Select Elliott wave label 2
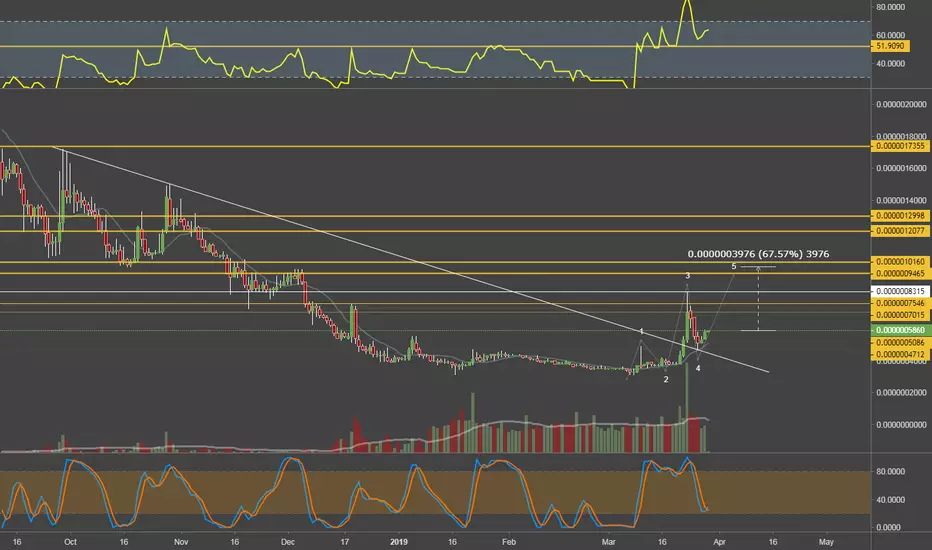932x550 pixels. [x=666, y=379]
